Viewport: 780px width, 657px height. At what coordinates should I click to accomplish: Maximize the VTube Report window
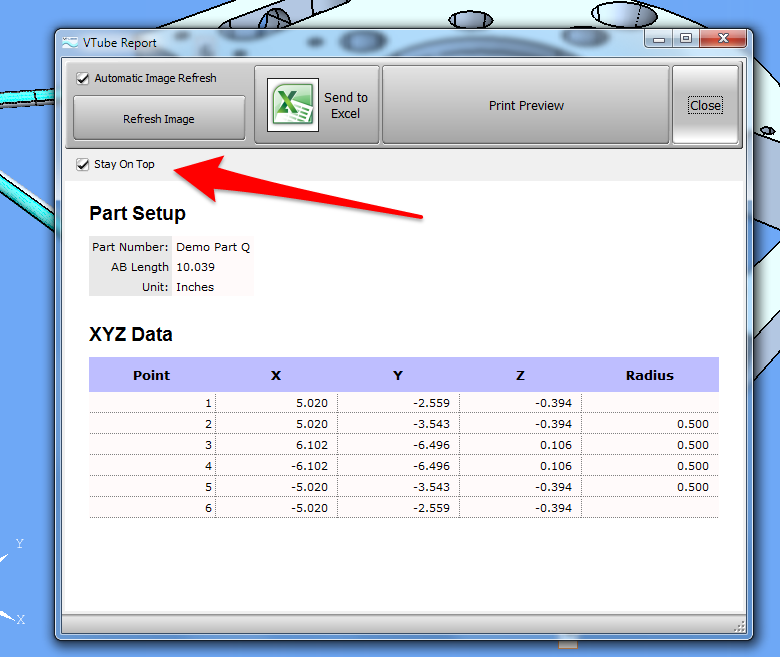686,39
